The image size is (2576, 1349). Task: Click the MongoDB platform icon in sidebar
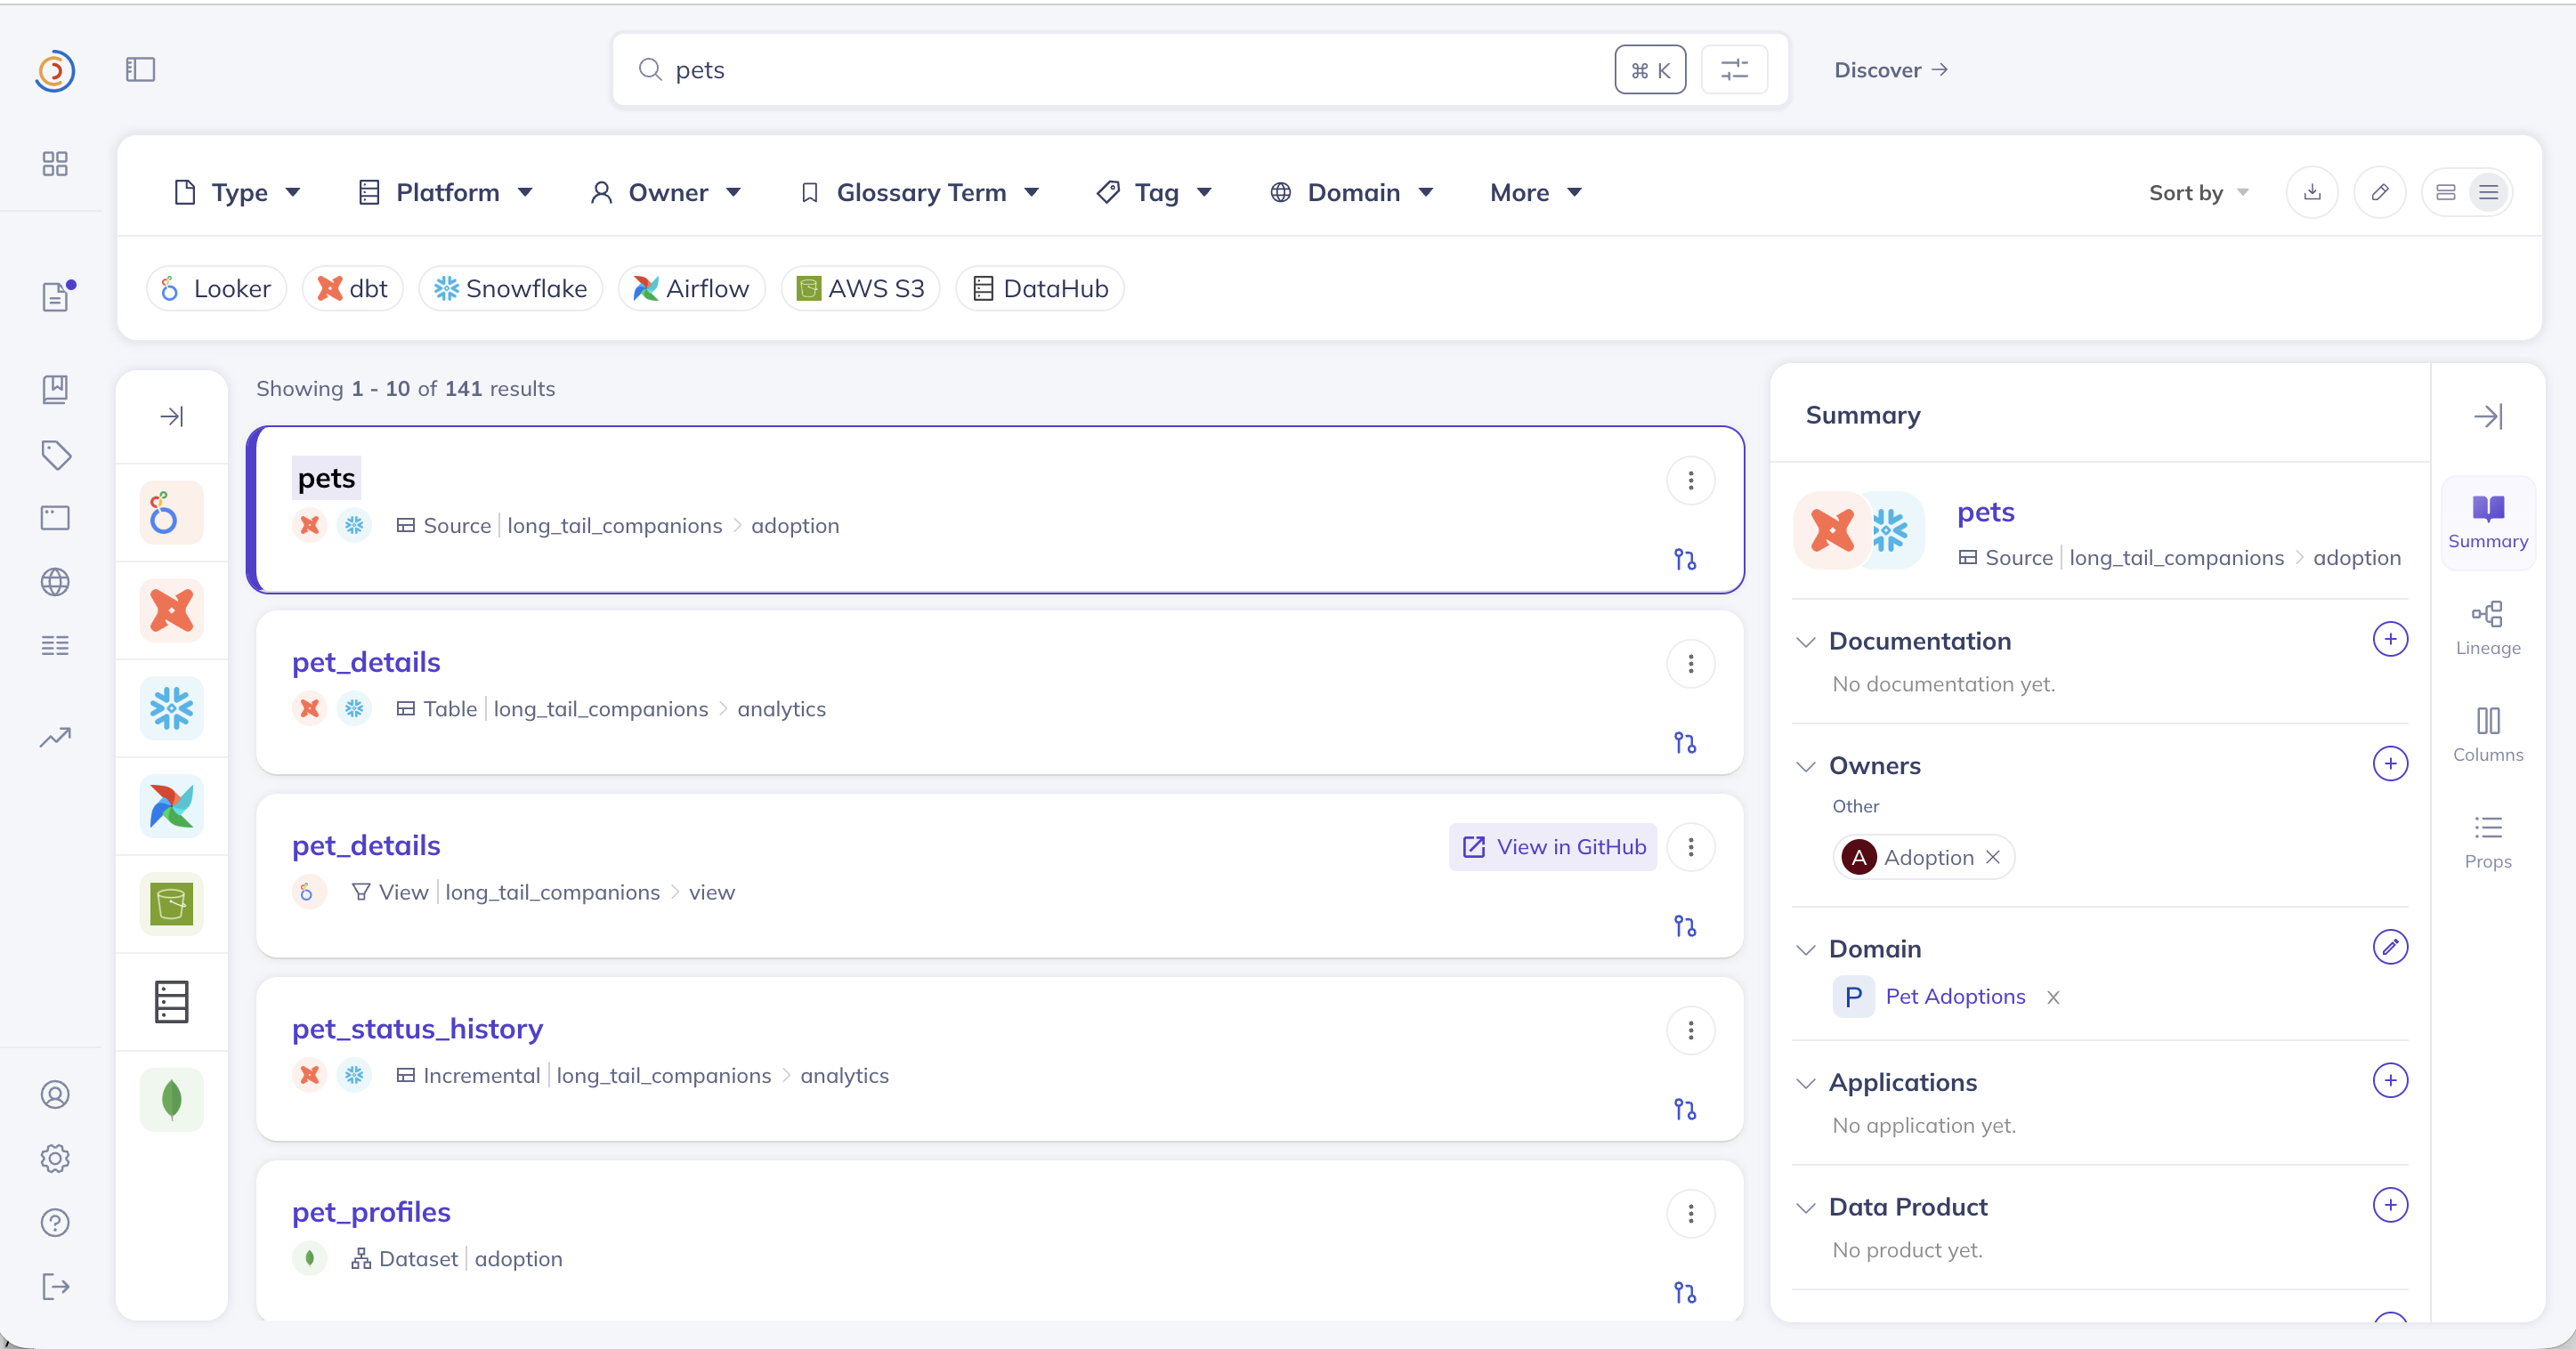pos(171,1099)
